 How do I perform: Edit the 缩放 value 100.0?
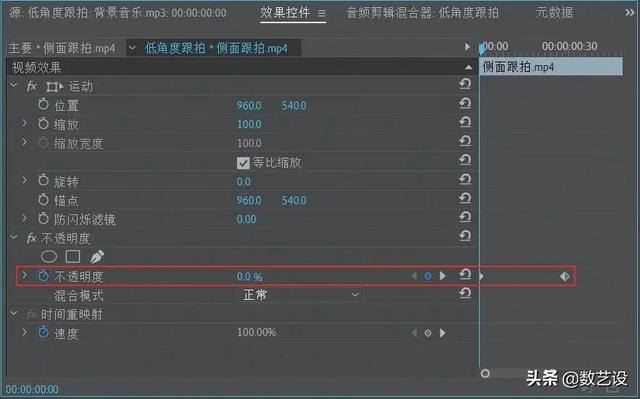coord(249,124)
